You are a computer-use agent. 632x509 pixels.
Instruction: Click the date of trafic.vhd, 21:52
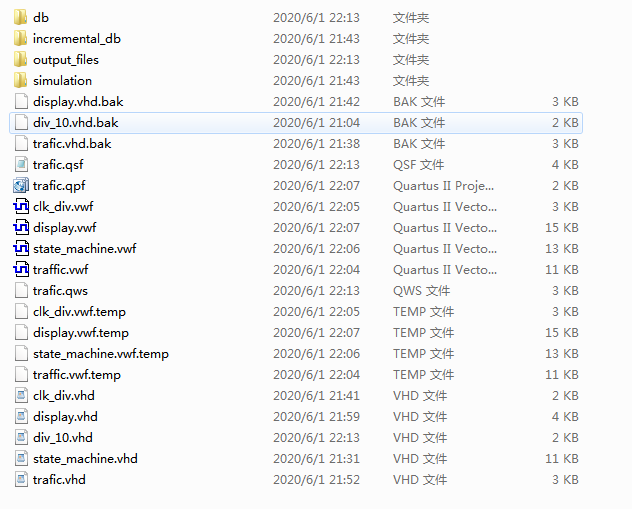(316, 480)
